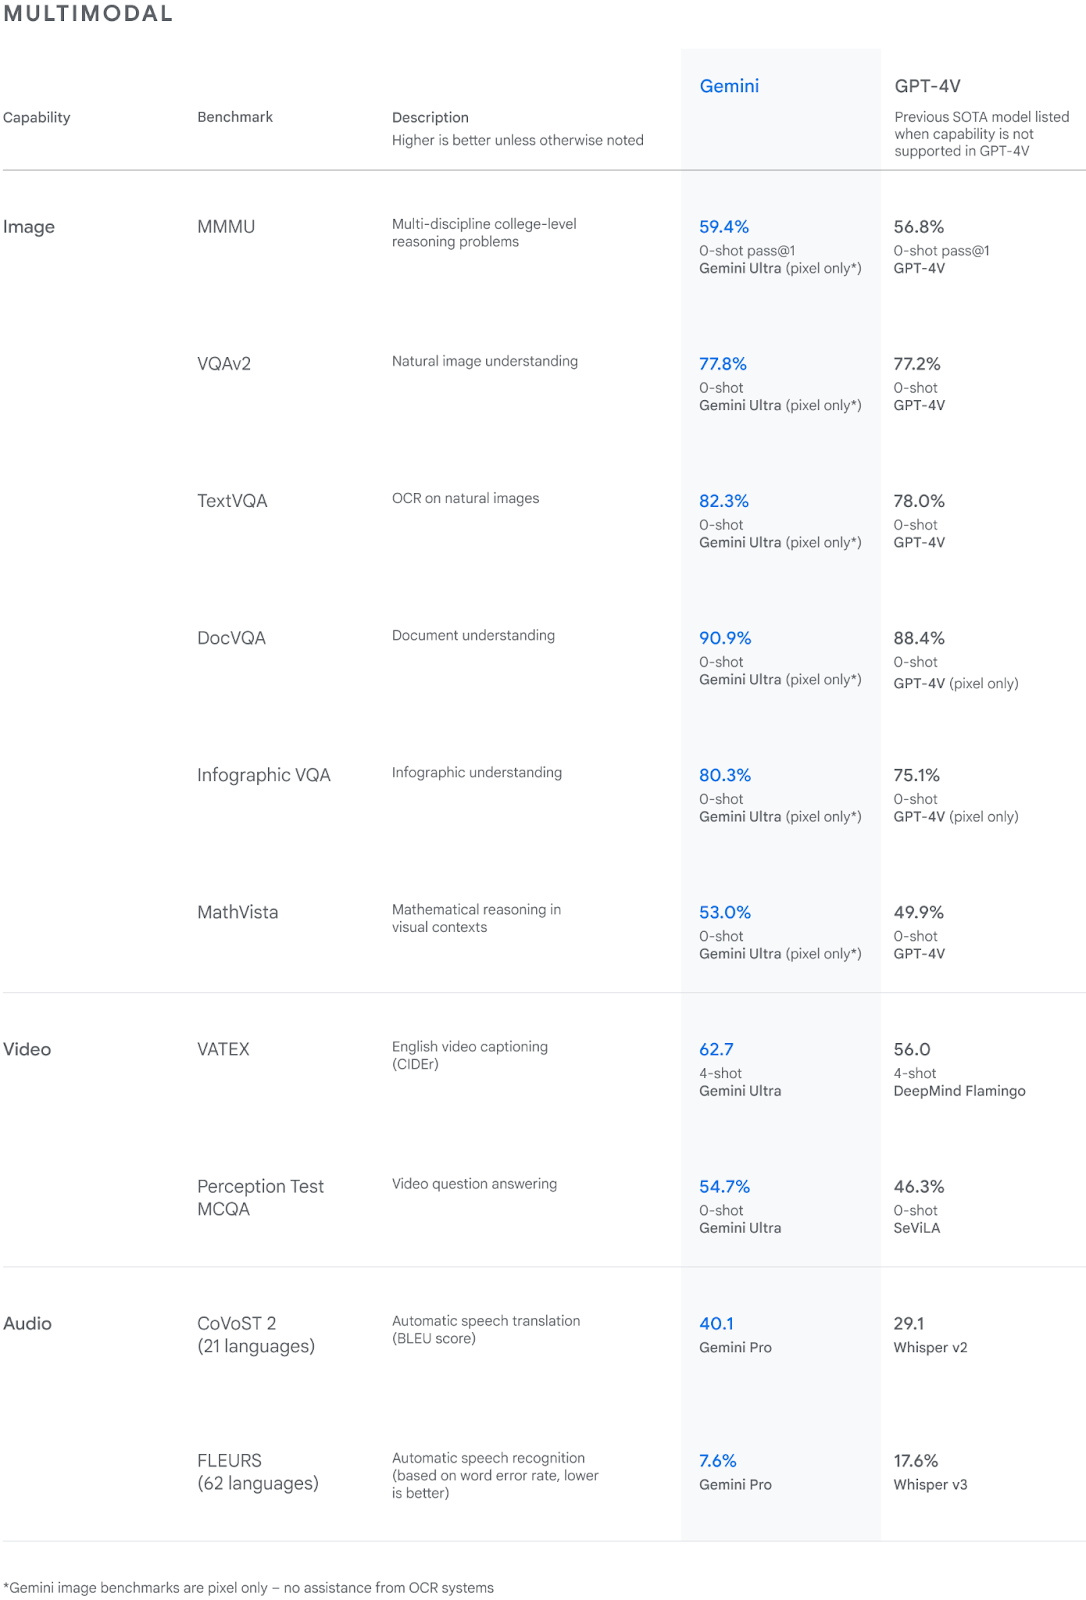Click the 40.1 CoVoST 2 score
Screen dimensions: 1086x1600
tap(716, 1323)
